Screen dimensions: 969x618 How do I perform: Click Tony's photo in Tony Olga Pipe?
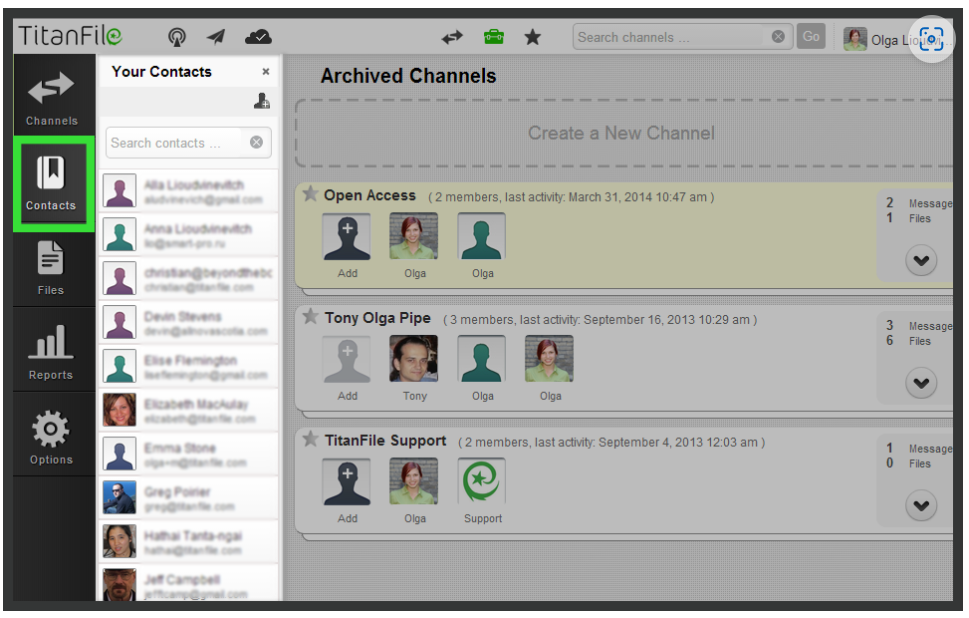414,358
